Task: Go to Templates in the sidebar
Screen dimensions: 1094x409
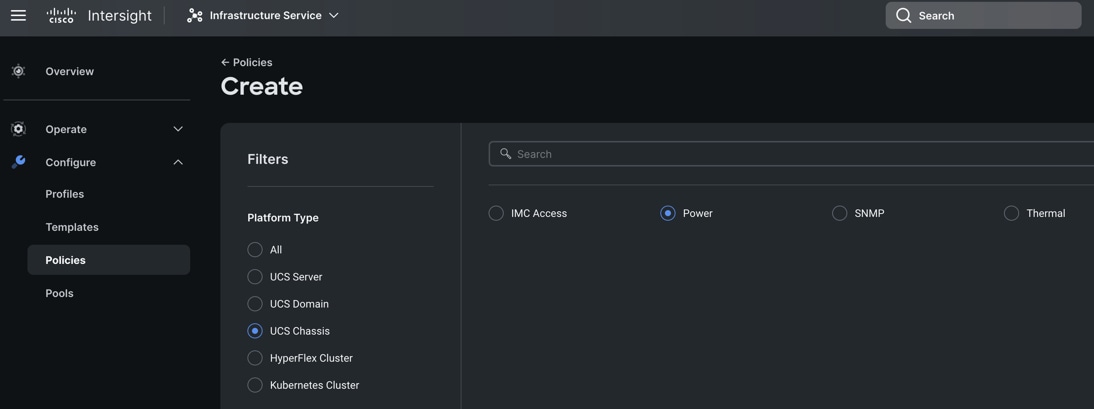Action: pos(72,227)
